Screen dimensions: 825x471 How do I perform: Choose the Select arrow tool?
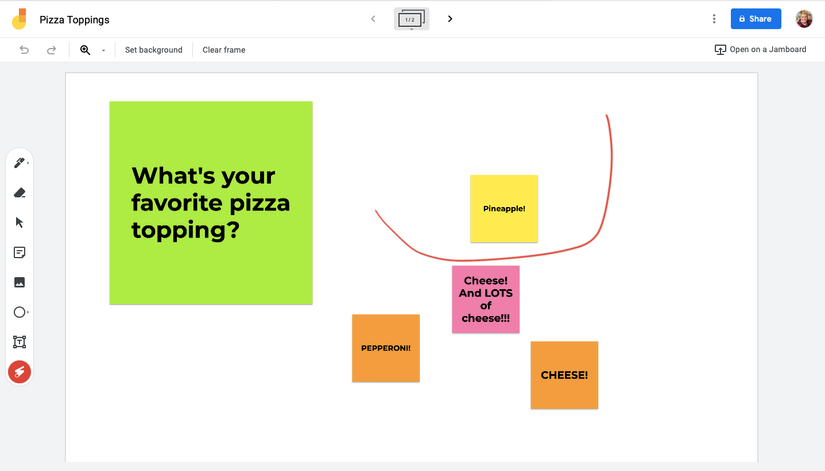tap(19, 223)
